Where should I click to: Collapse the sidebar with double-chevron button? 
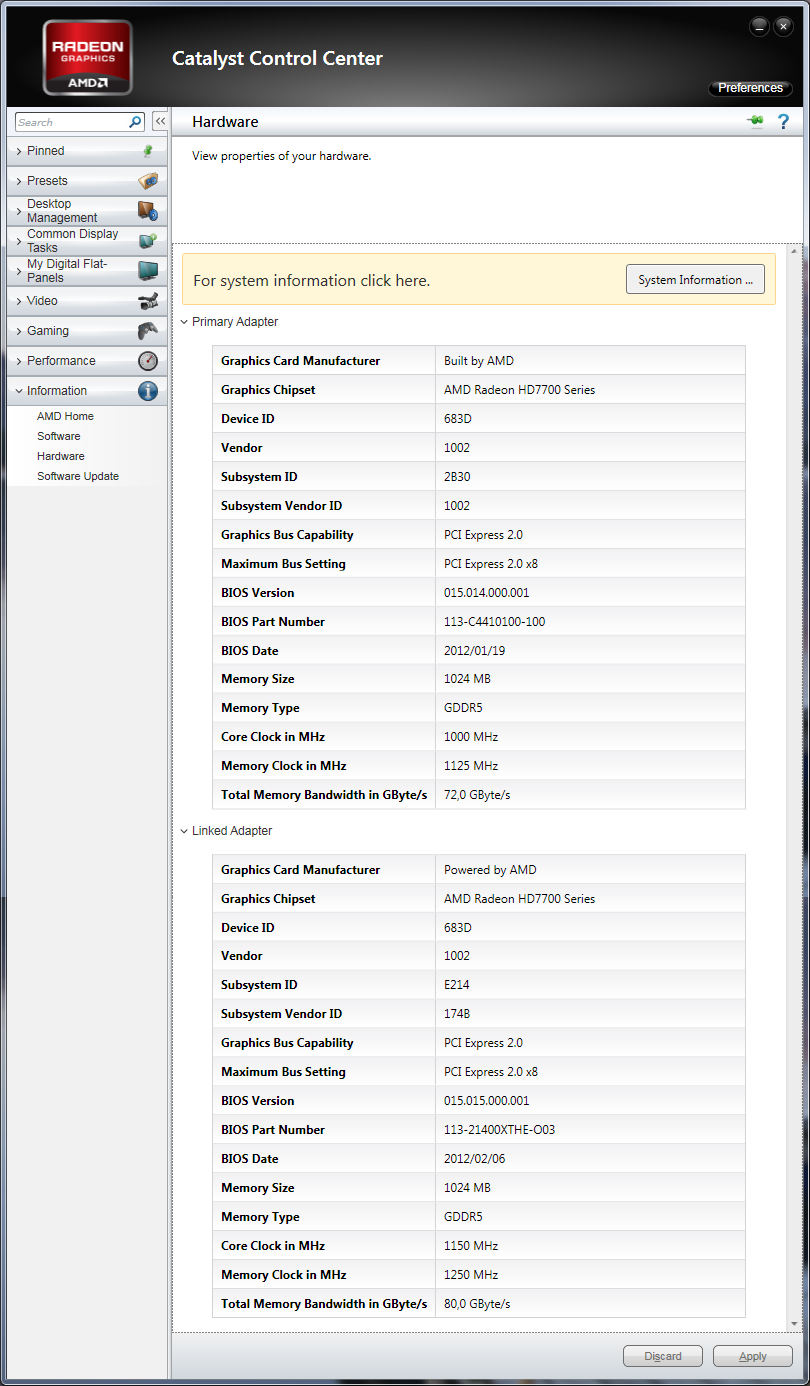coord(160,121)
